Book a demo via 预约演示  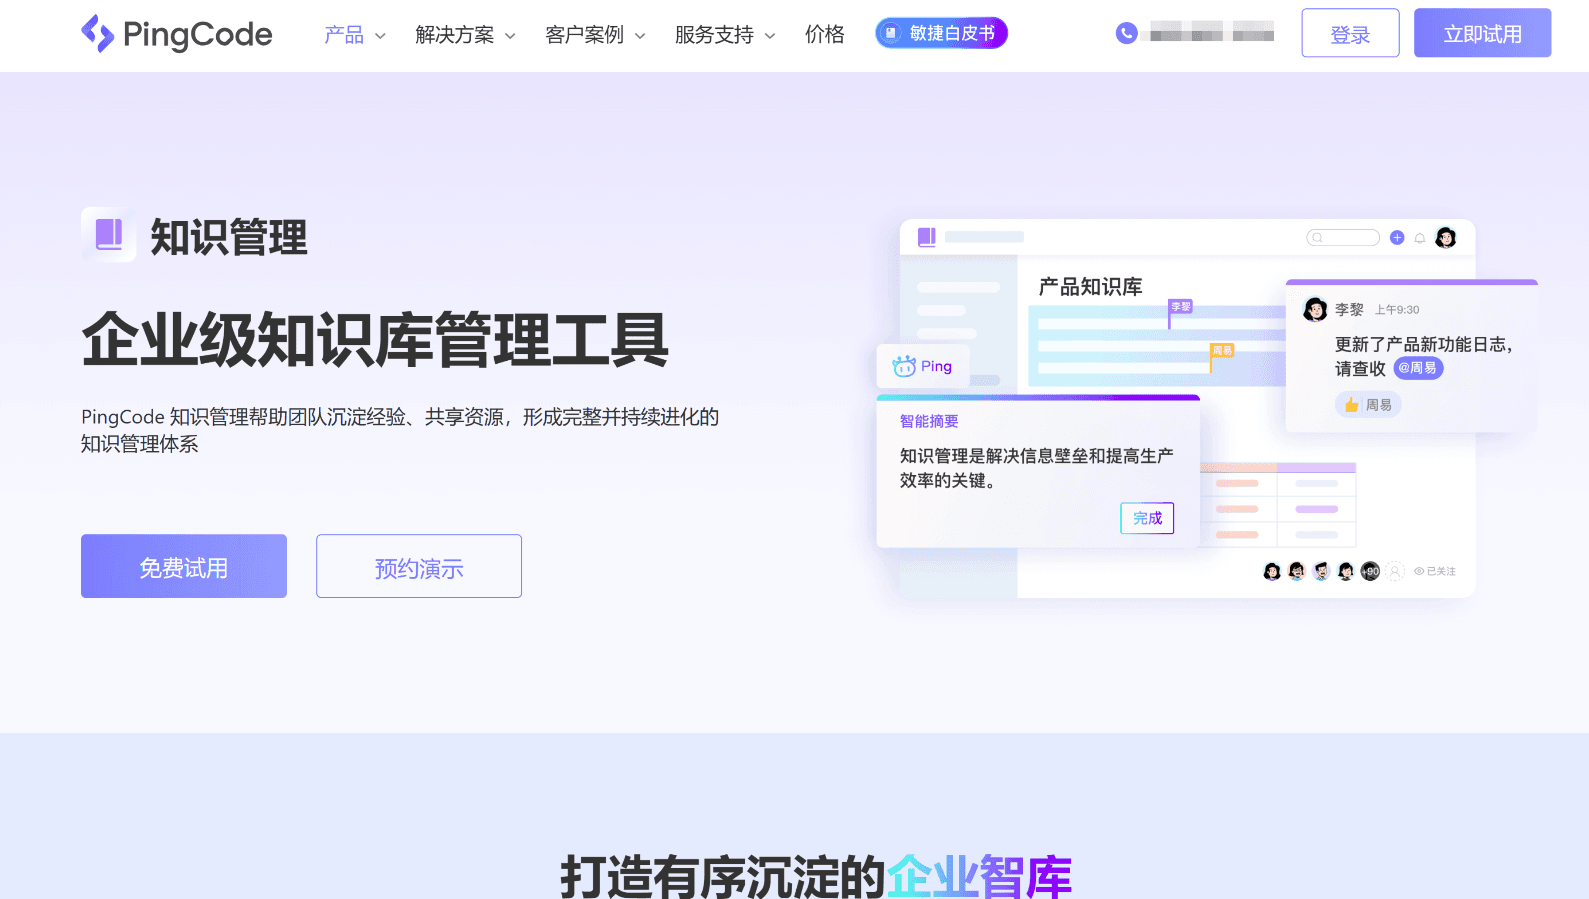[x=419, y=566]
